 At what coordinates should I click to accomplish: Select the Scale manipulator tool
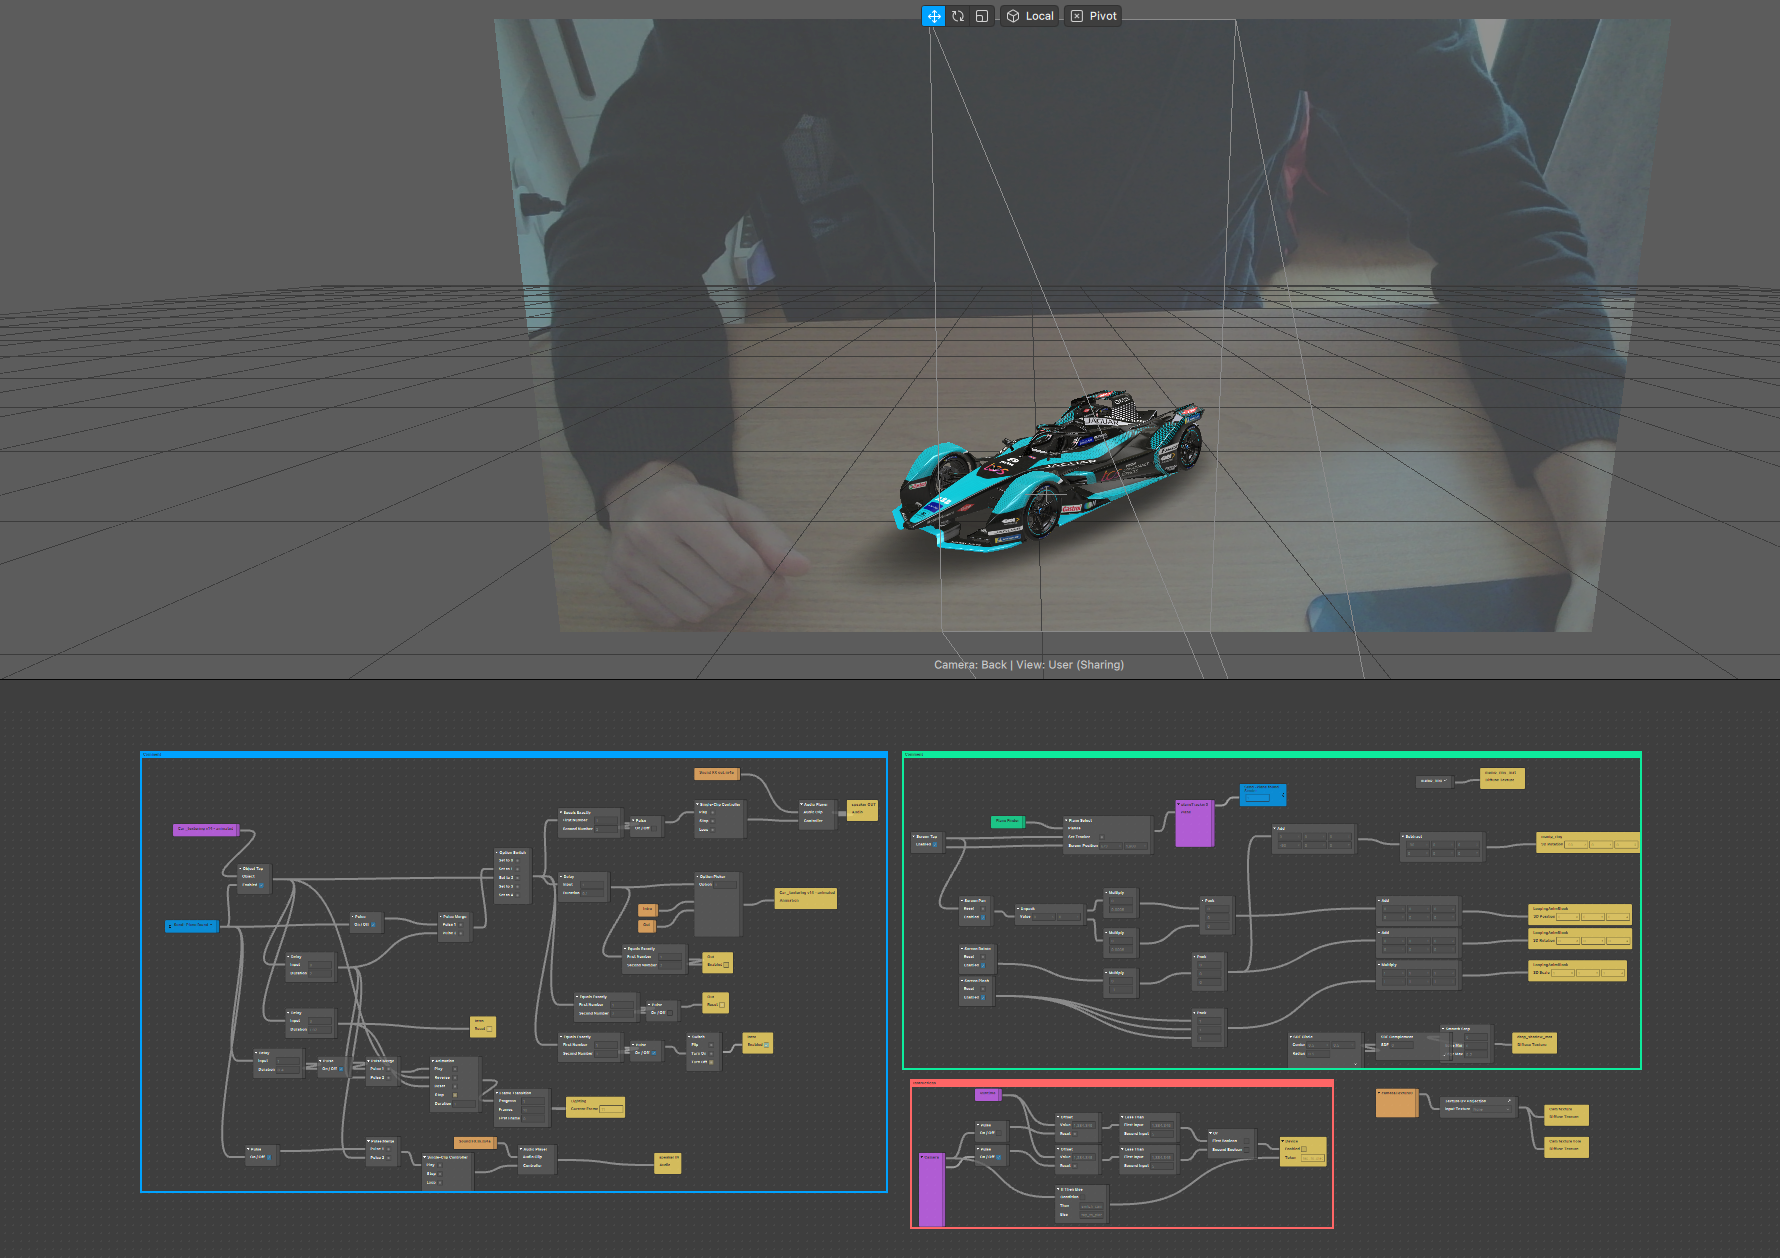click(x=982, y=16)
